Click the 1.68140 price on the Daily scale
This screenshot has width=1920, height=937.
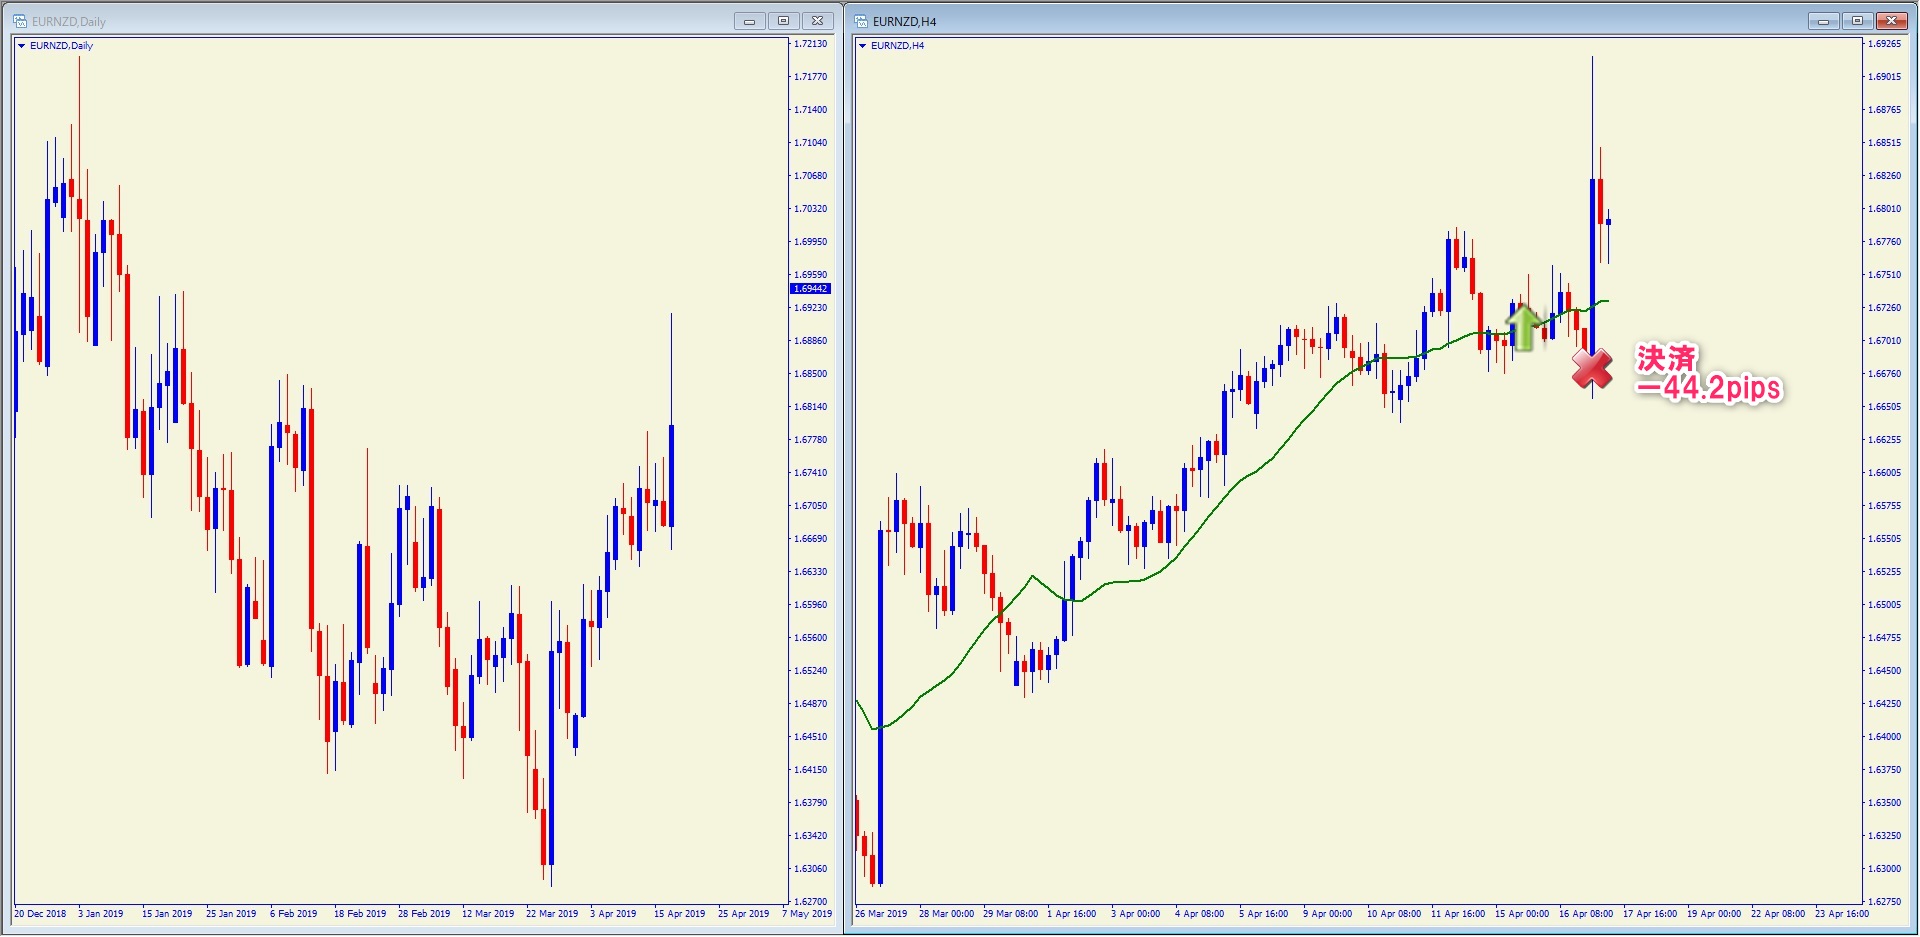pyautogui.click(x=811, y=407)
